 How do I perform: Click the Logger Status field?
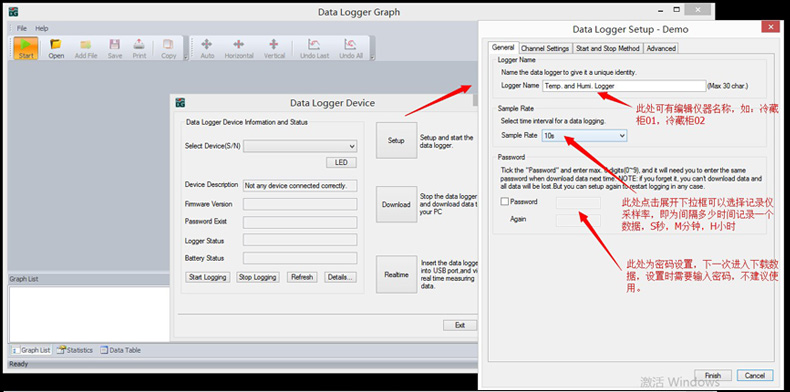coord(300,240)
